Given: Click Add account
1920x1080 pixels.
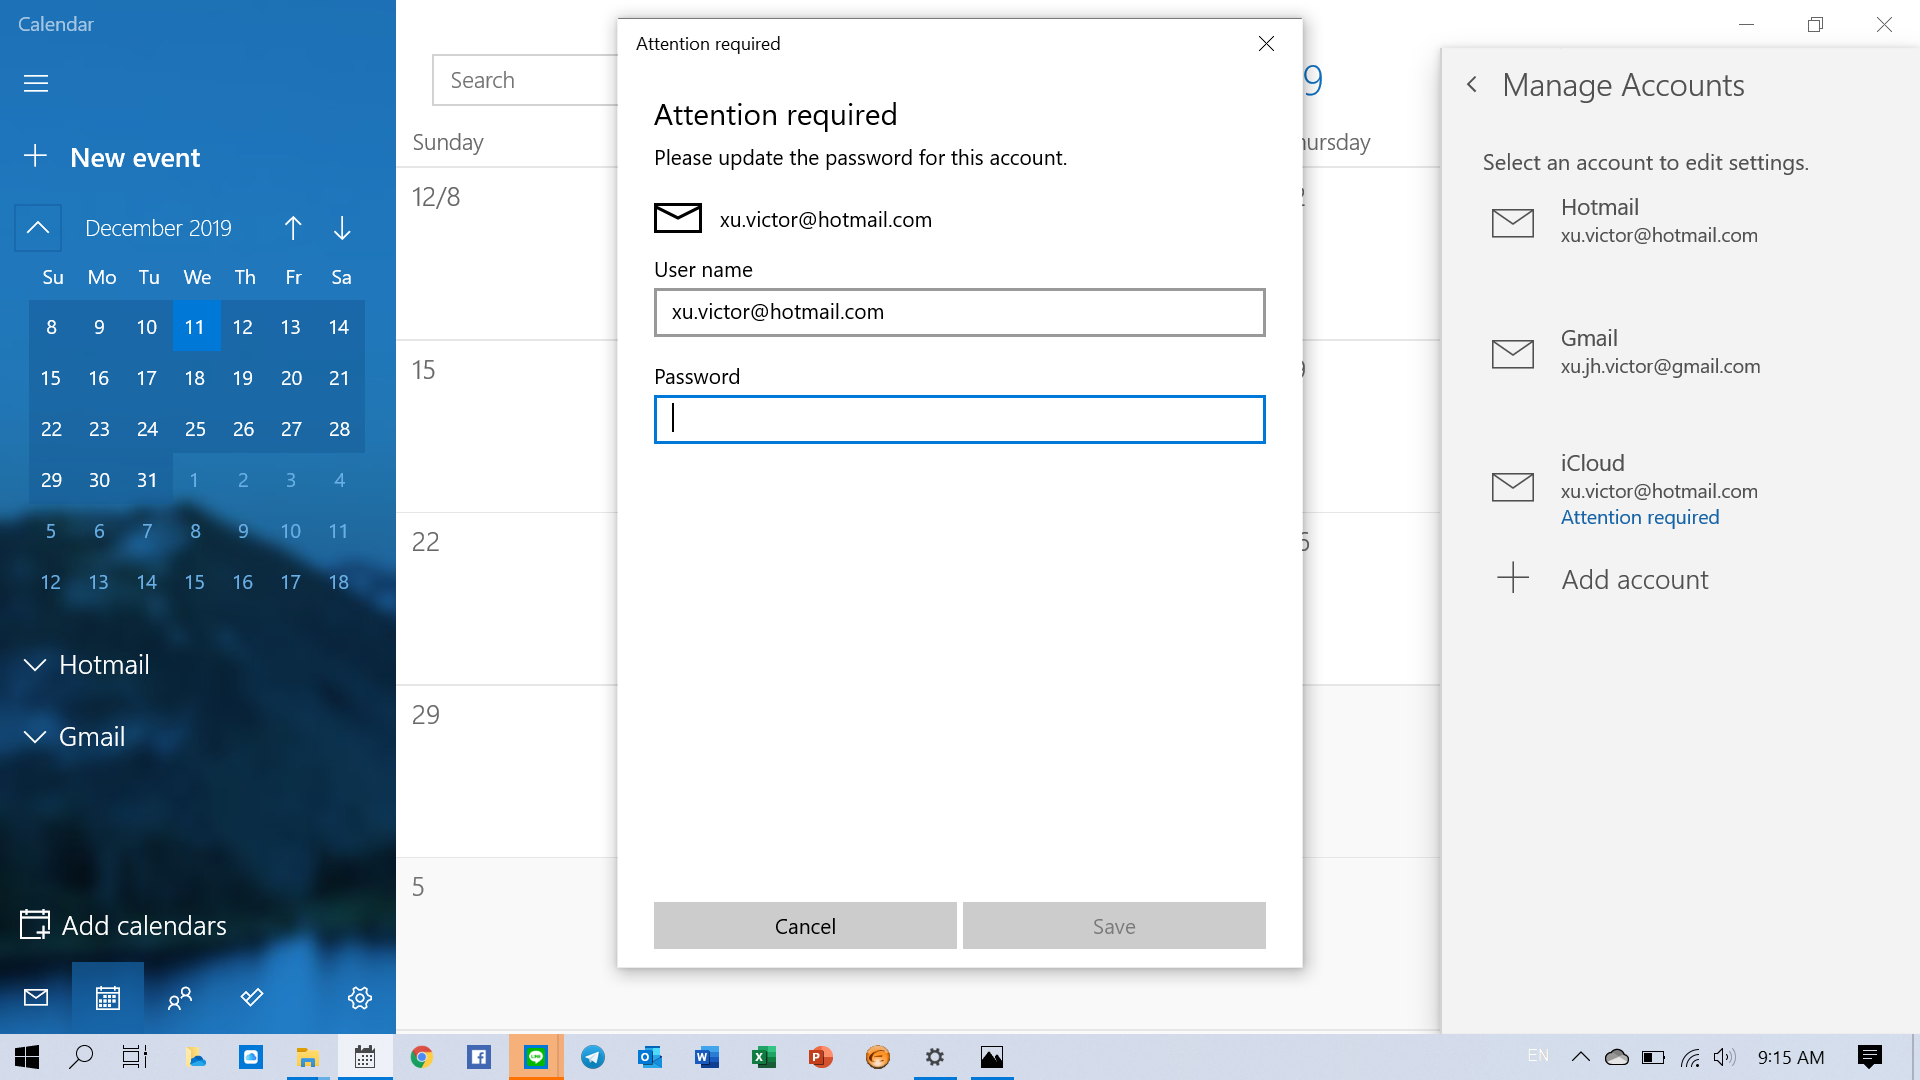Looking at the screenshot, I should (1603, 579).
